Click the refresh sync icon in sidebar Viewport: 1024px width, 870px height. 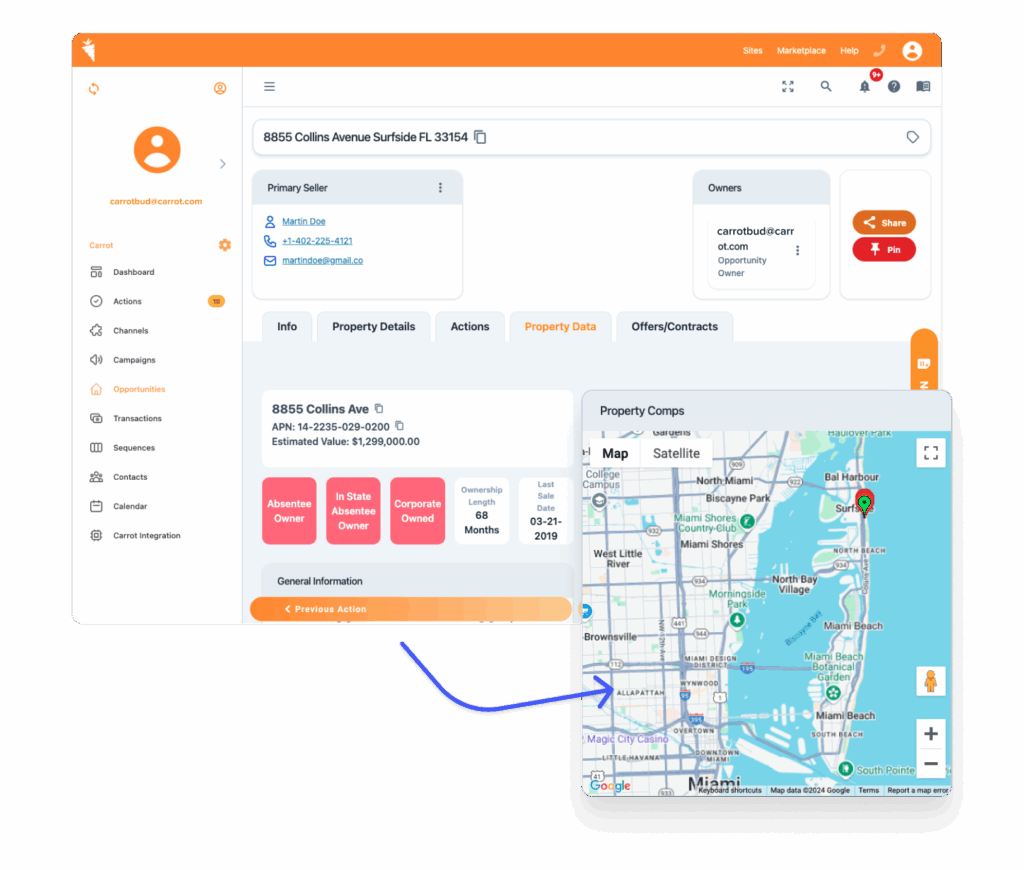[94, 89]
